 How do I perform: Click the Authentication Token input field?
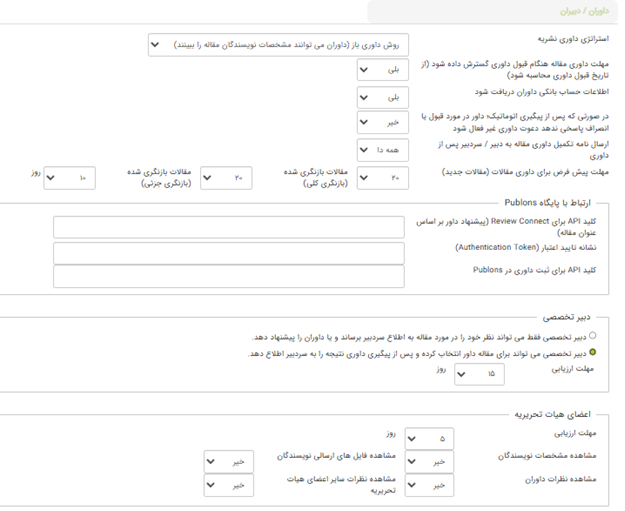[x=229, y=252]
